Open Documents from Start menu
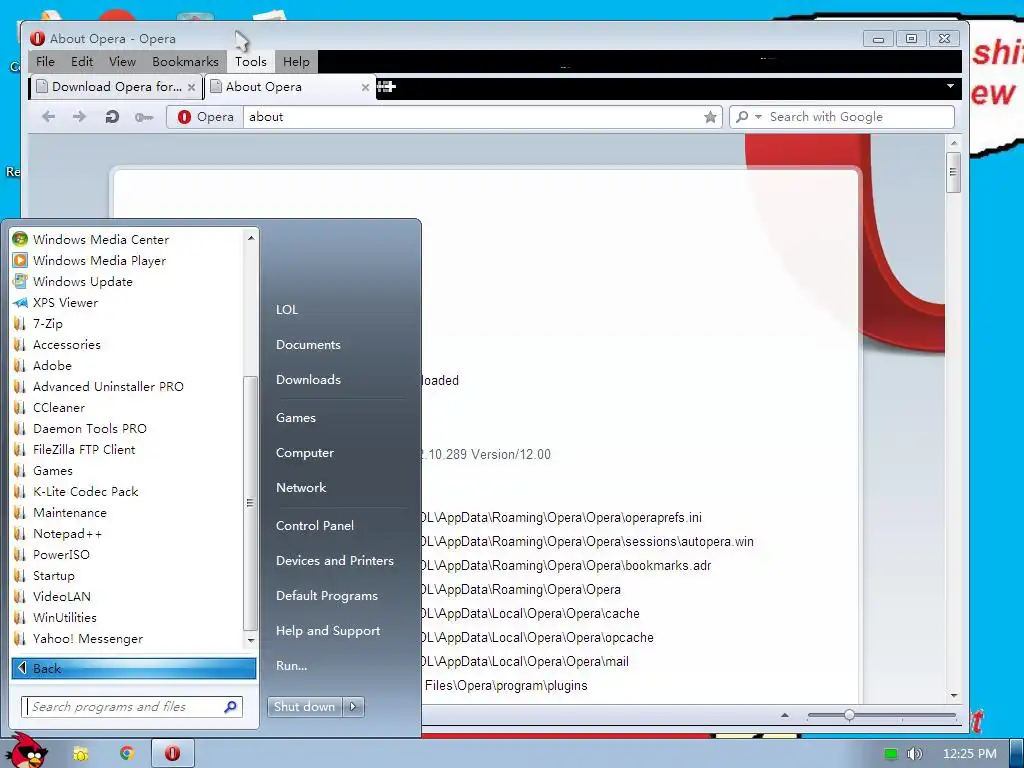The height and width of the screenshot is (768, 1024). tap(308, 345)
